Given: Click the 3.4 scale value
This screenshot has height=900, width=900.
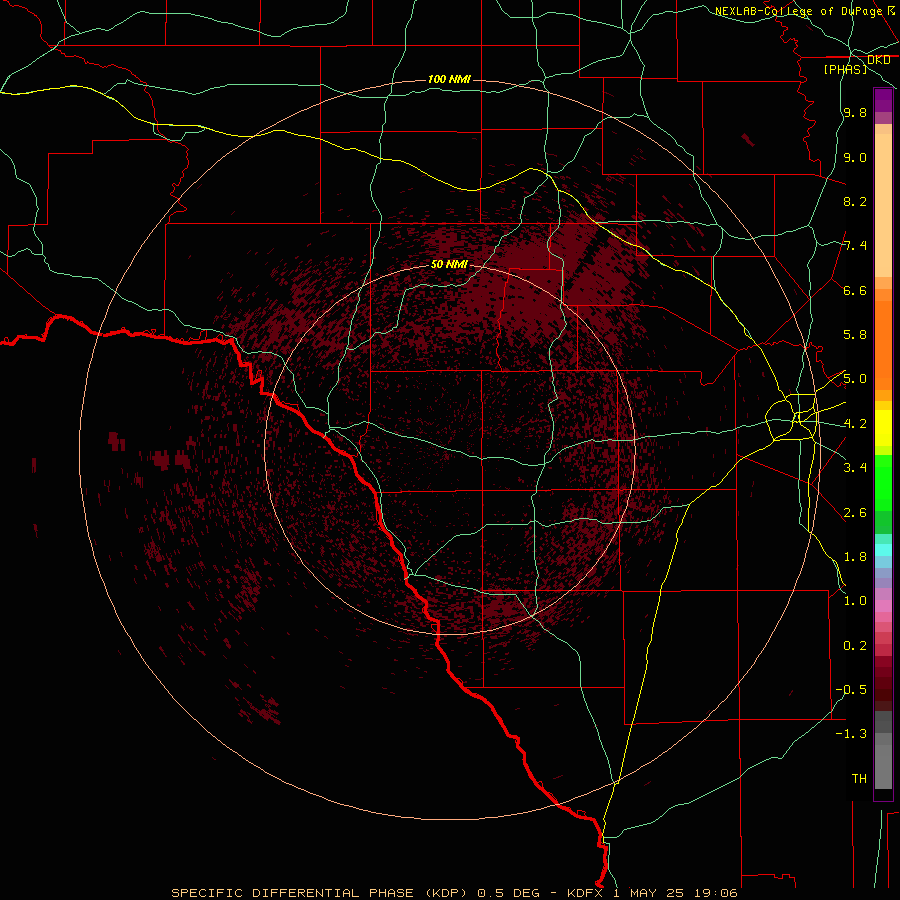Looking at the screenshot, I should (855, 468).
